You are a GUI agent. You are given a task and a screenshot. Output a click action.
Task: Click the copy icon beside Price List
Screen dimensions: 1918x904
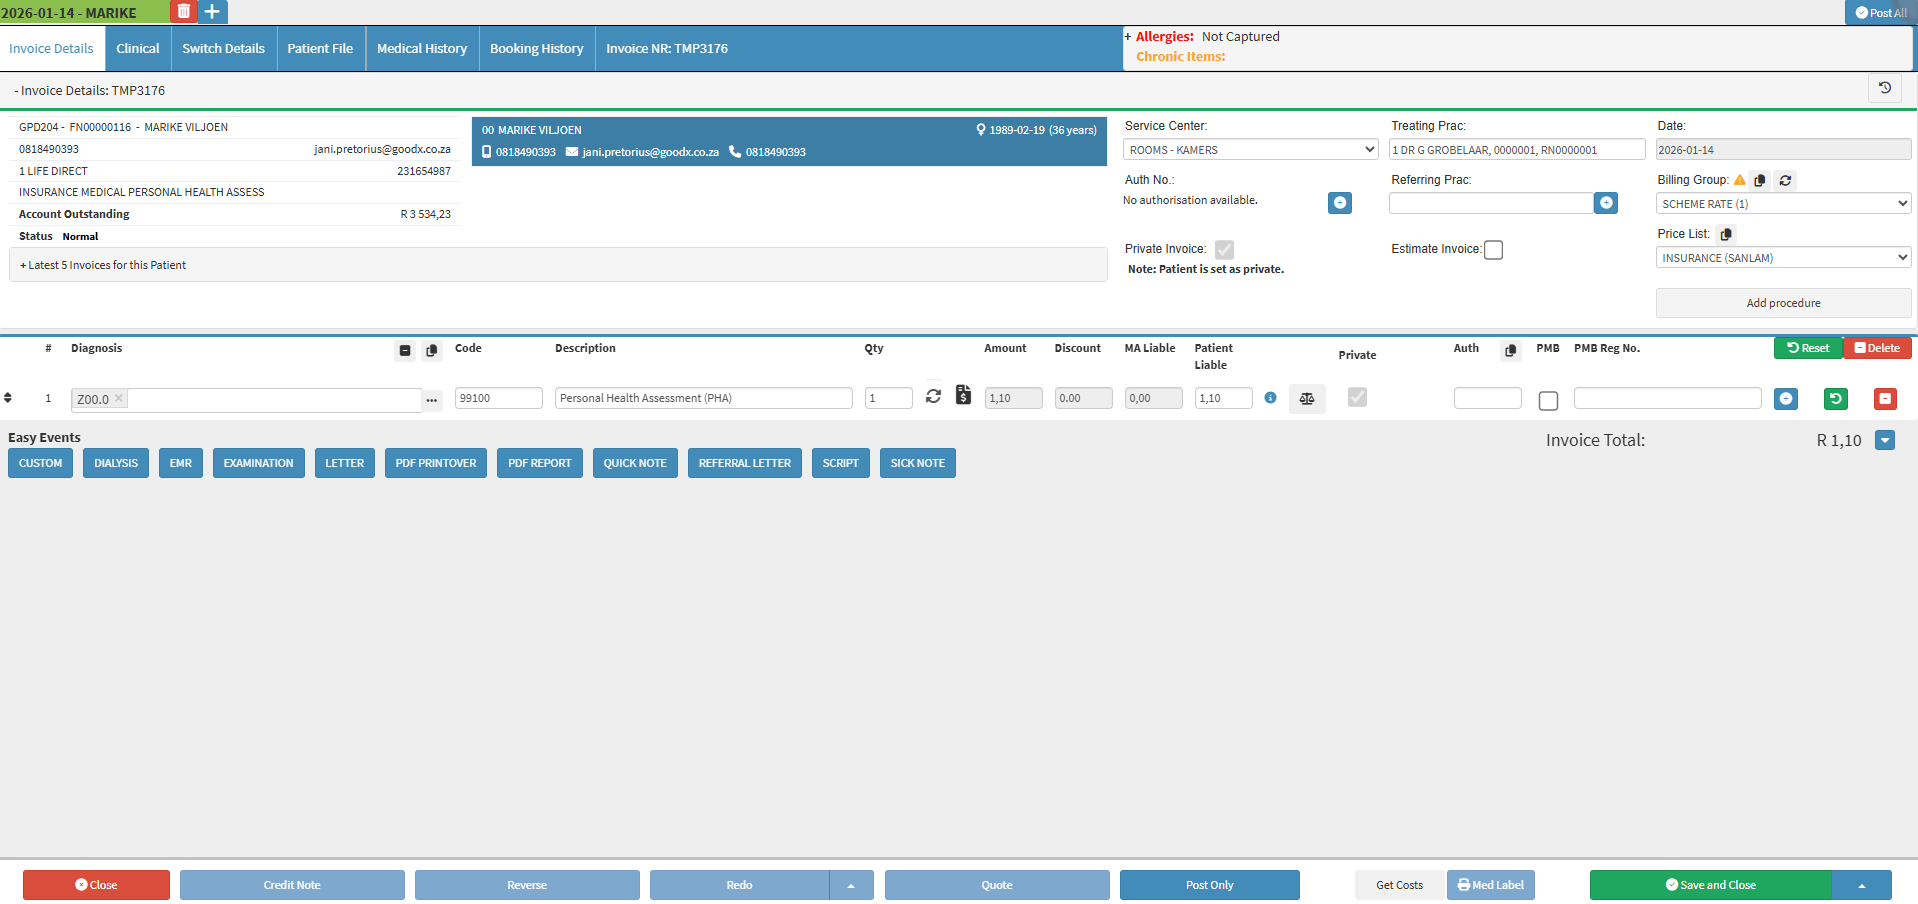coord(1725,235)
